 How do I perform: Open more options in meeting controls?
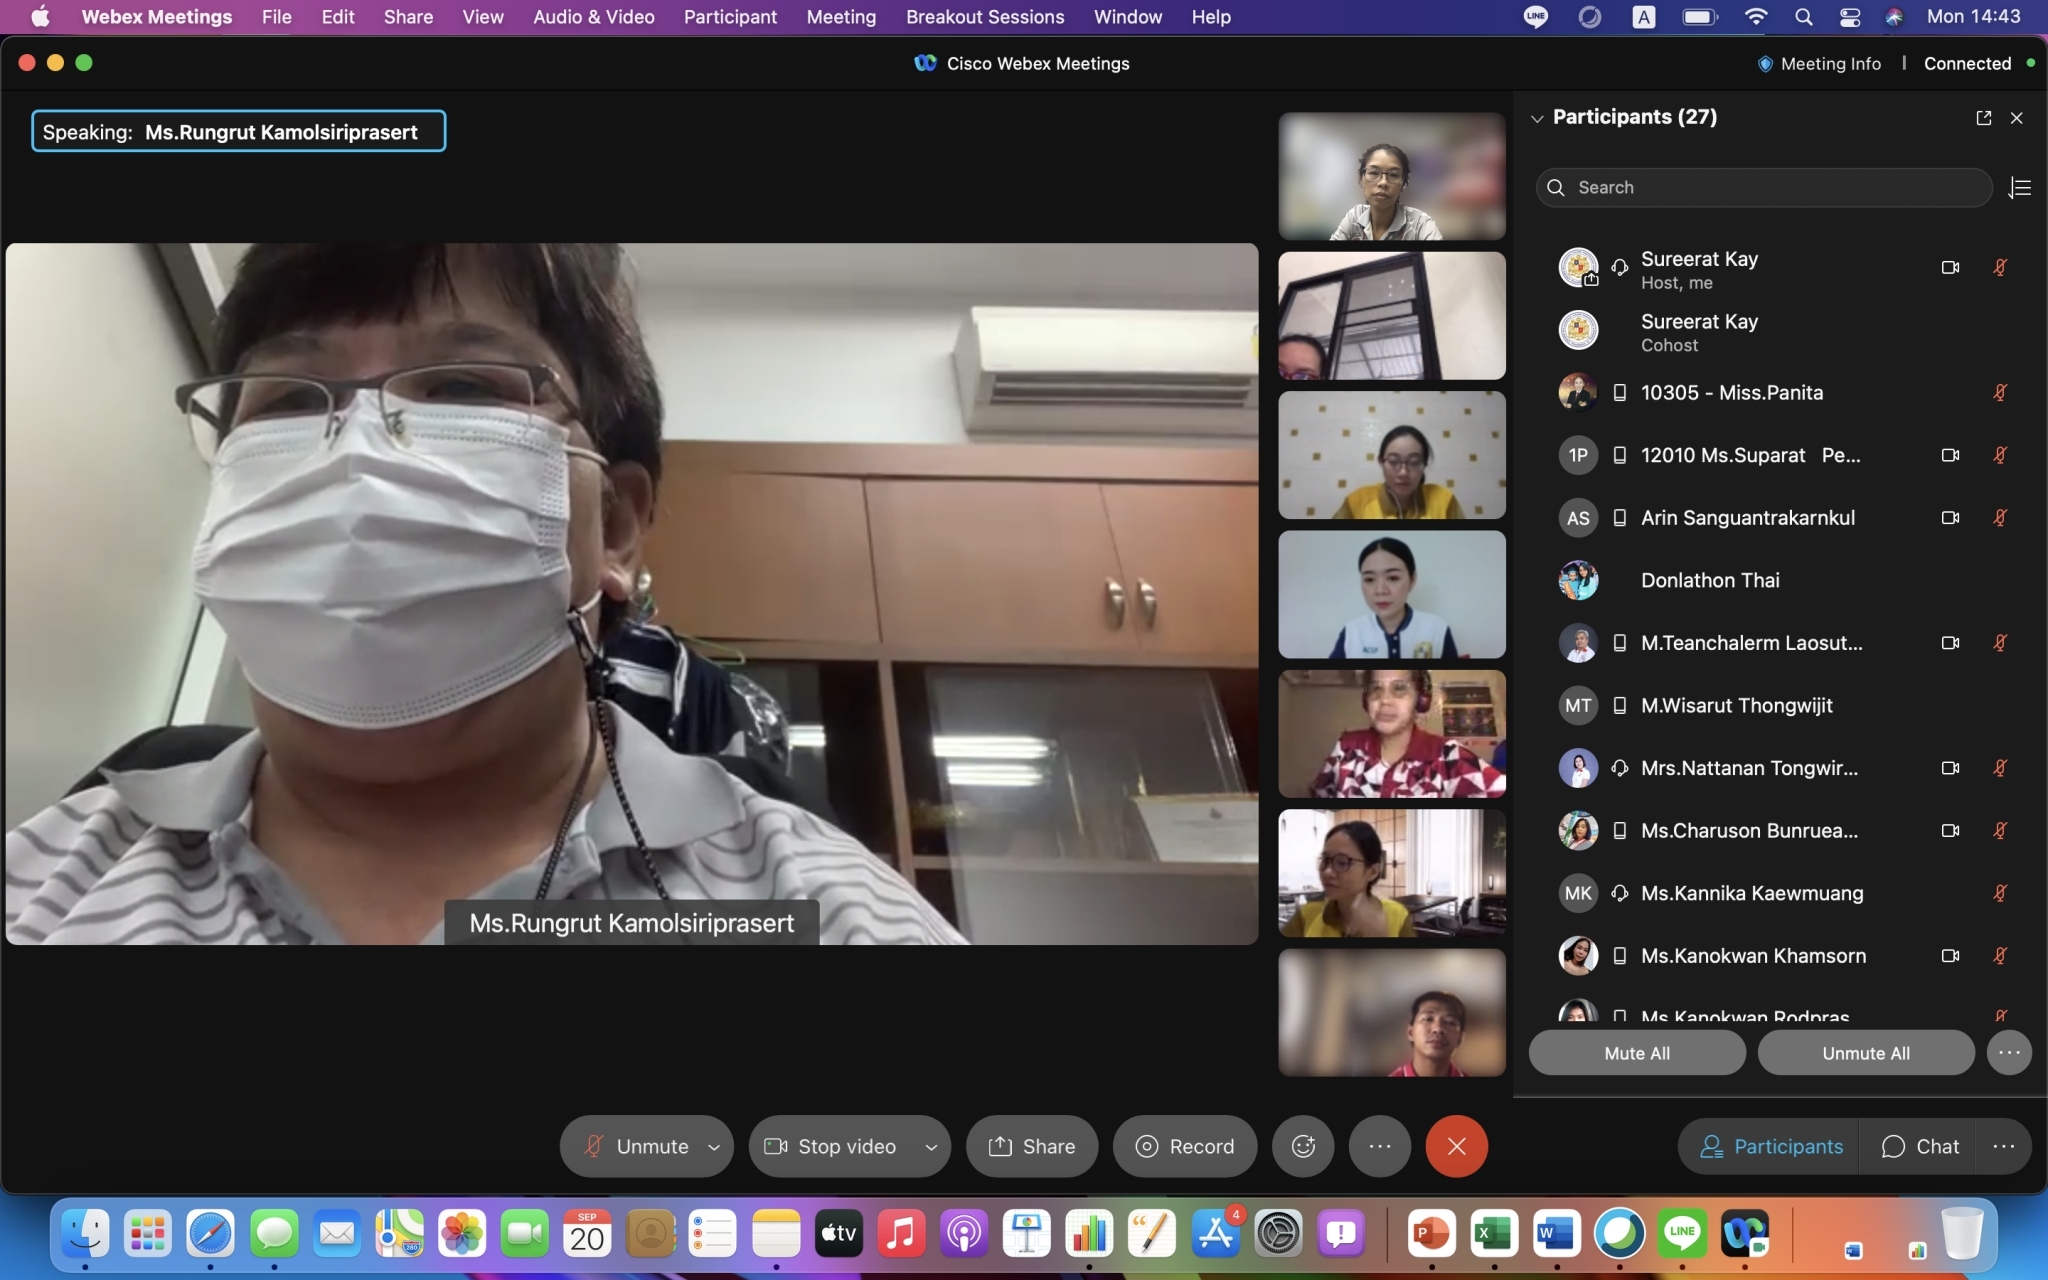(1380, 1146)
